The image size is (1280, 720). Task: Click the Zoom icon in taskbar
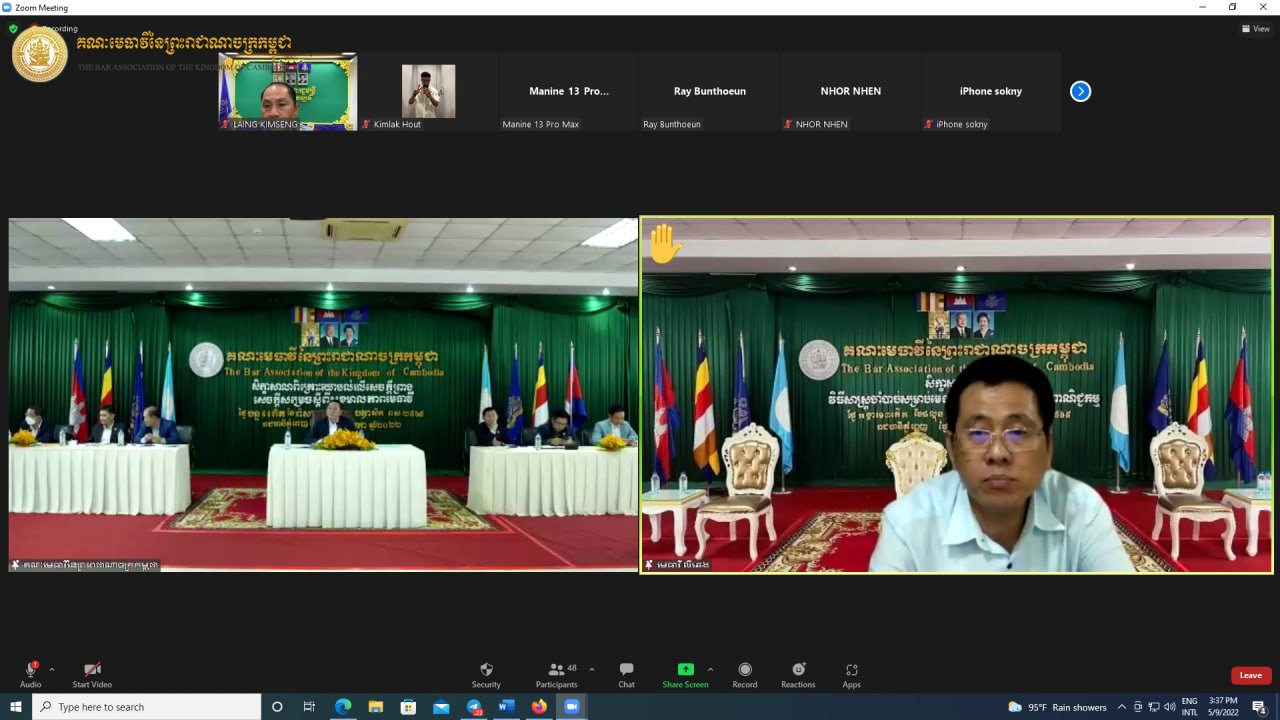pyautogui.click(x=572, y=707)
